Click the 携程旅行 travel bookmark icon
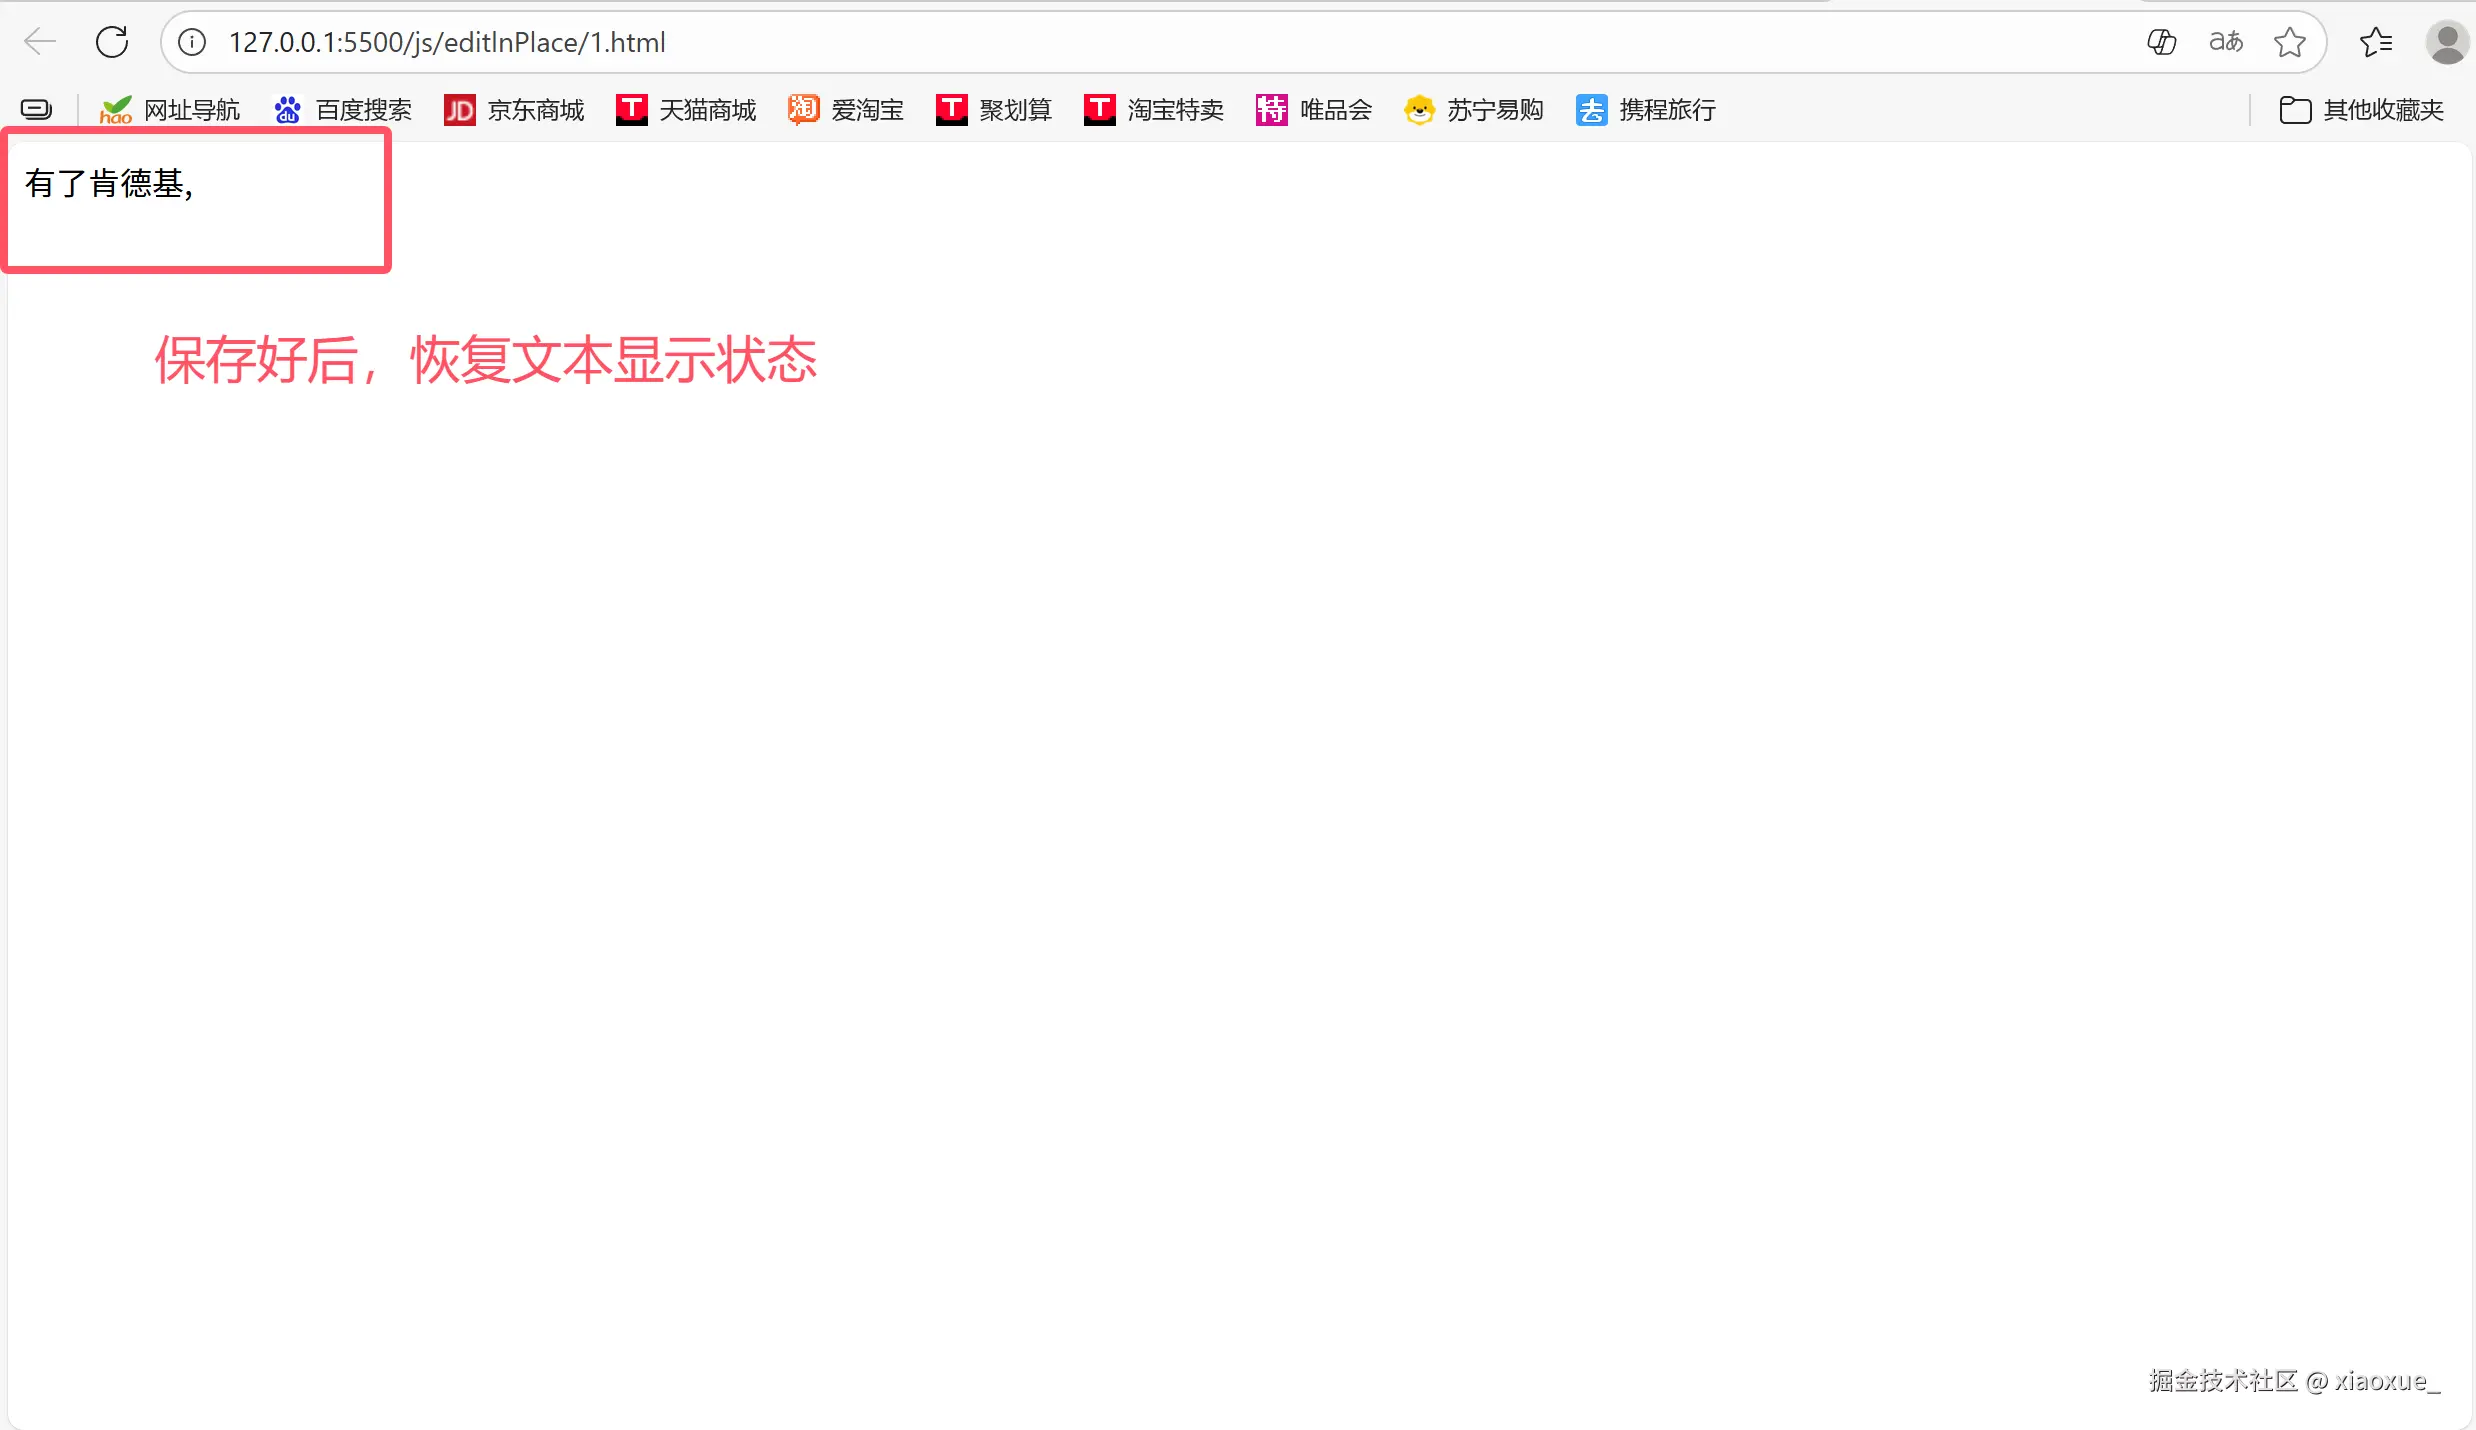Image resolution: width=2476 pixels, height=1430 pixels. point(1644,110)
